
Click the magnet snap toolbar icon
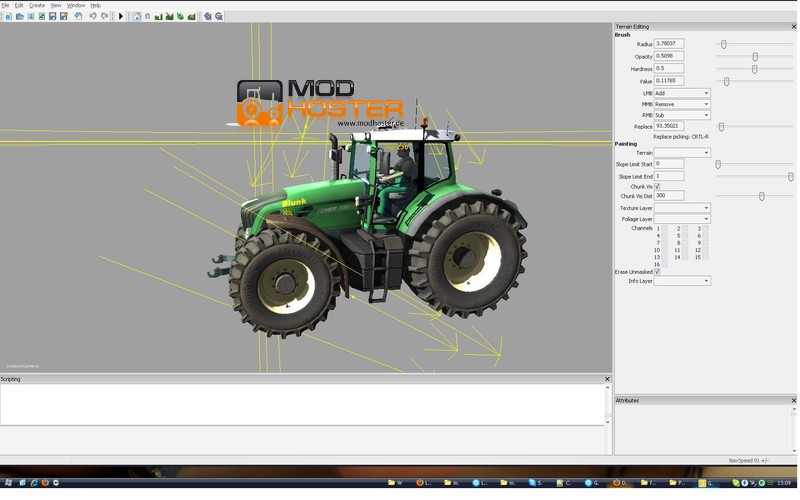(147, 16)
